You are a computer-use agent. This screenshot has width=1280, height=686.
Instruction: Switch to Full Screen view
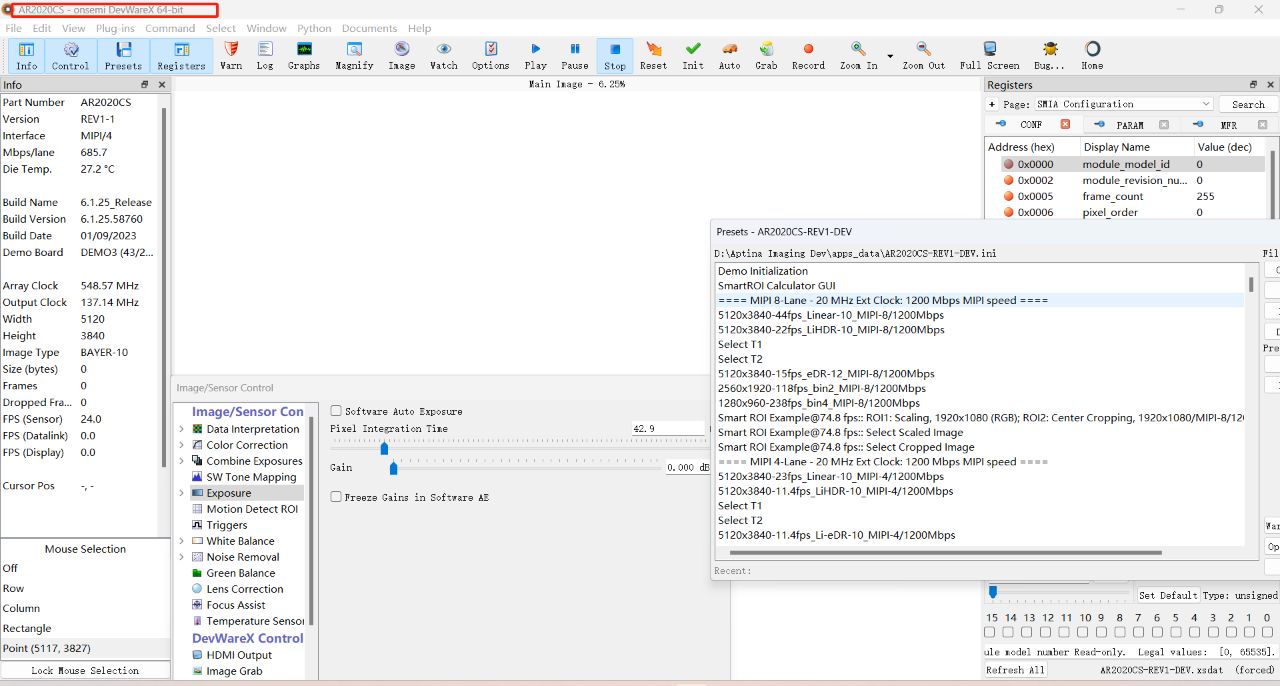(990, 55)
